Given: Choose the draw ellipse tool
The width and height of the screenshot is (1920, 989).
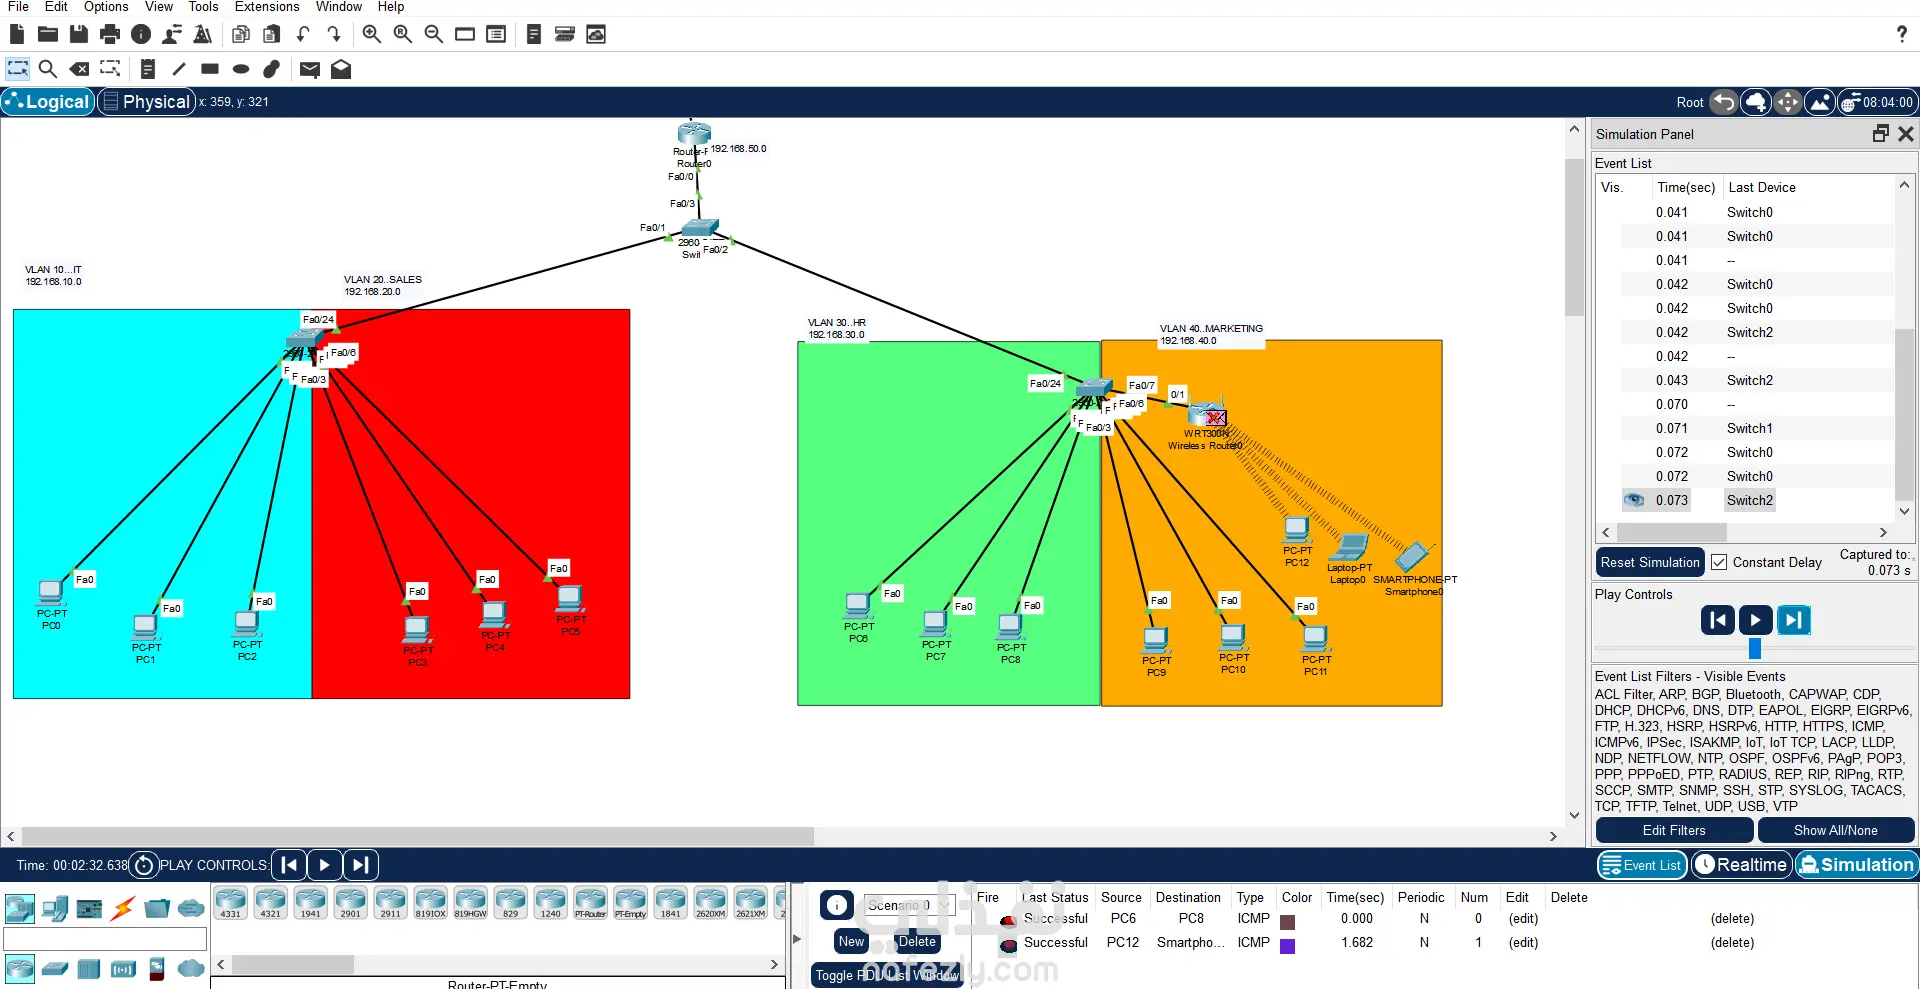Looking at the screenshot, I should click(x=241, y=69).
